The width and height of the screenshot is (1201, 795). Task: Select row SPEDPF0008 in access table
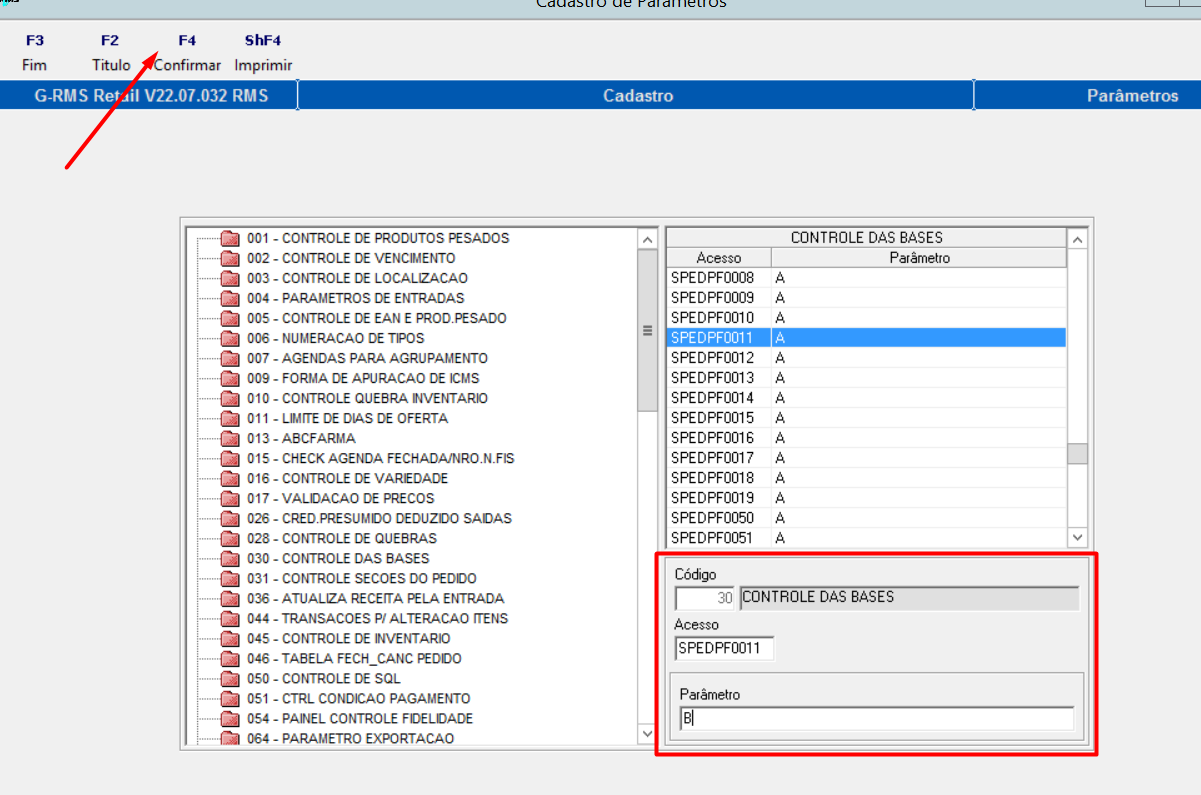pyautogui.click(x=866, y=278)
